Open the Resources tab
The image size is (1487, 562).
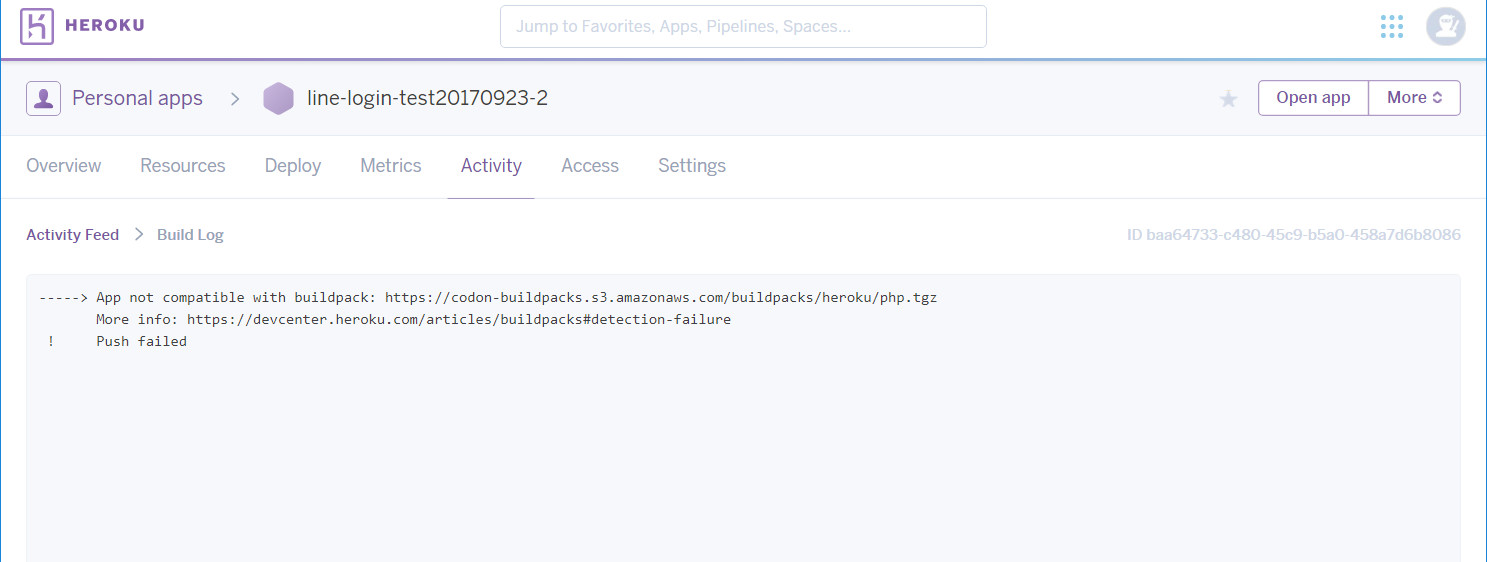coord(183,166)
